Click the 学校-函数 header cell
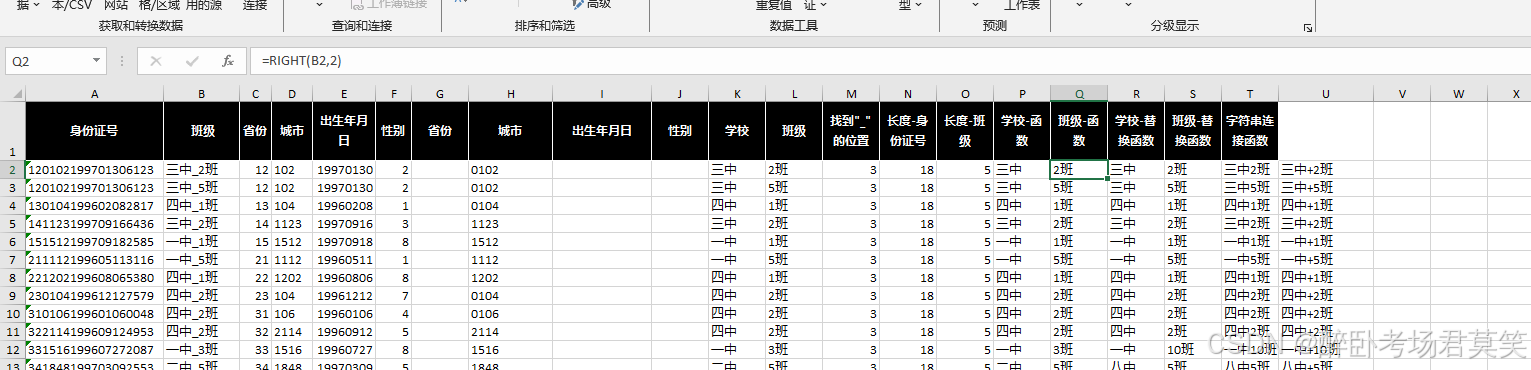Image resolution: width=1531 pixels, height=370 pixels. 1022,131
